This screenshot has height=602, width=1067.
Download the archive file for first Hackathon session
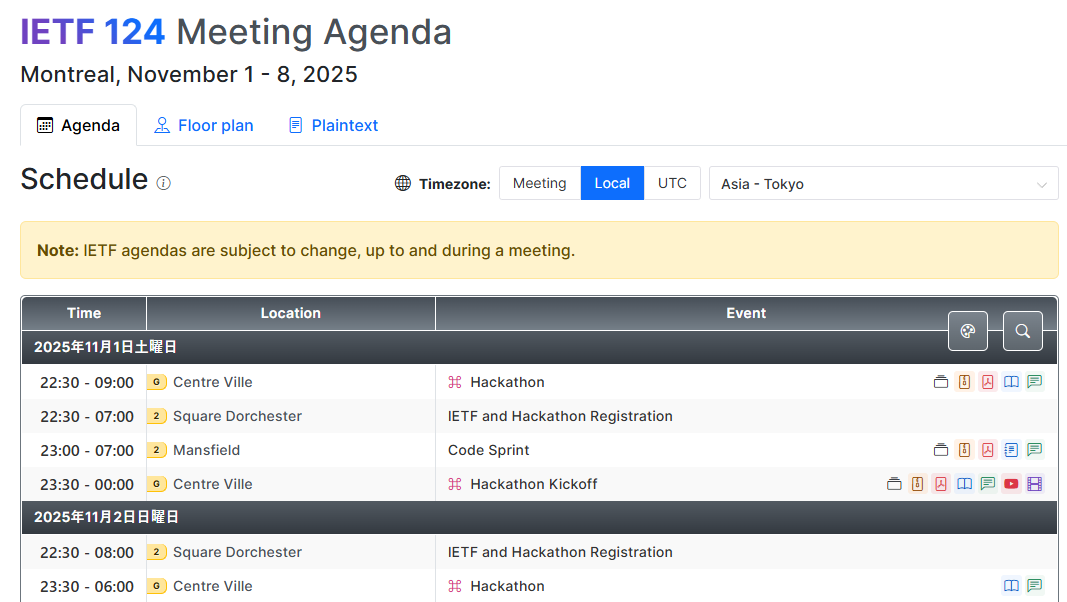pos(964,382)
